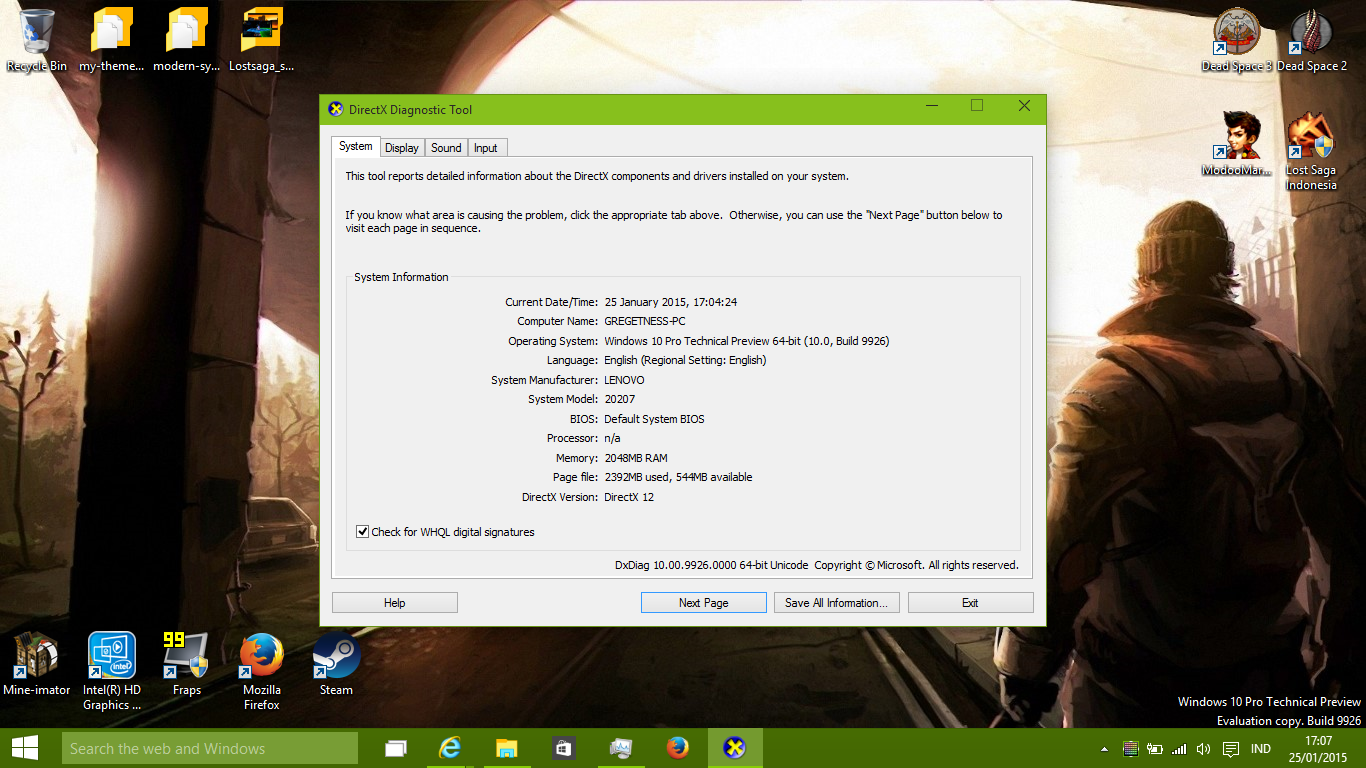Click the colorful grid tray icon
Screen dimensions: 1366x768
(1131, 749)
